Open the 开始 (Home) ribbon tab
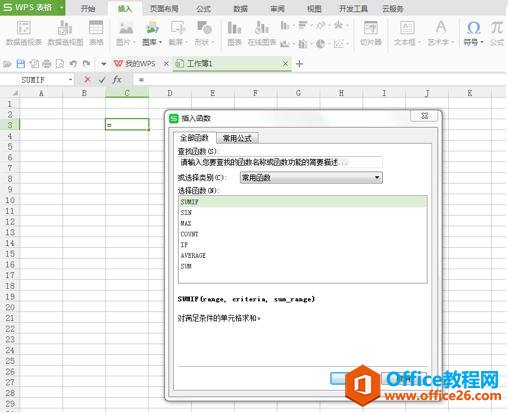 click(88, 9)
